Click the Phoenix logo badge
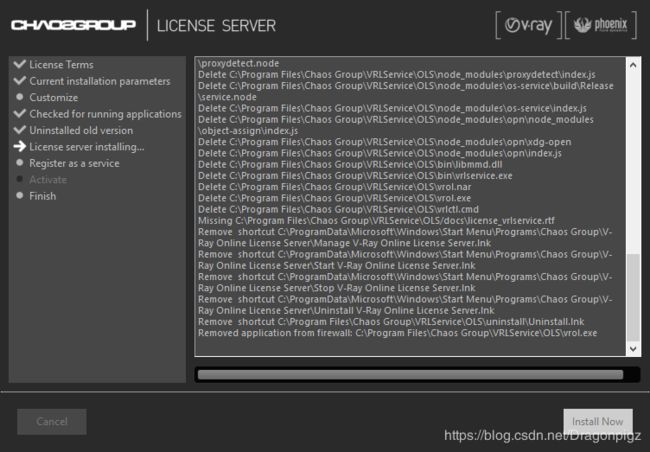650x452 pixels. pyautogui.click(x=600, y=25)
